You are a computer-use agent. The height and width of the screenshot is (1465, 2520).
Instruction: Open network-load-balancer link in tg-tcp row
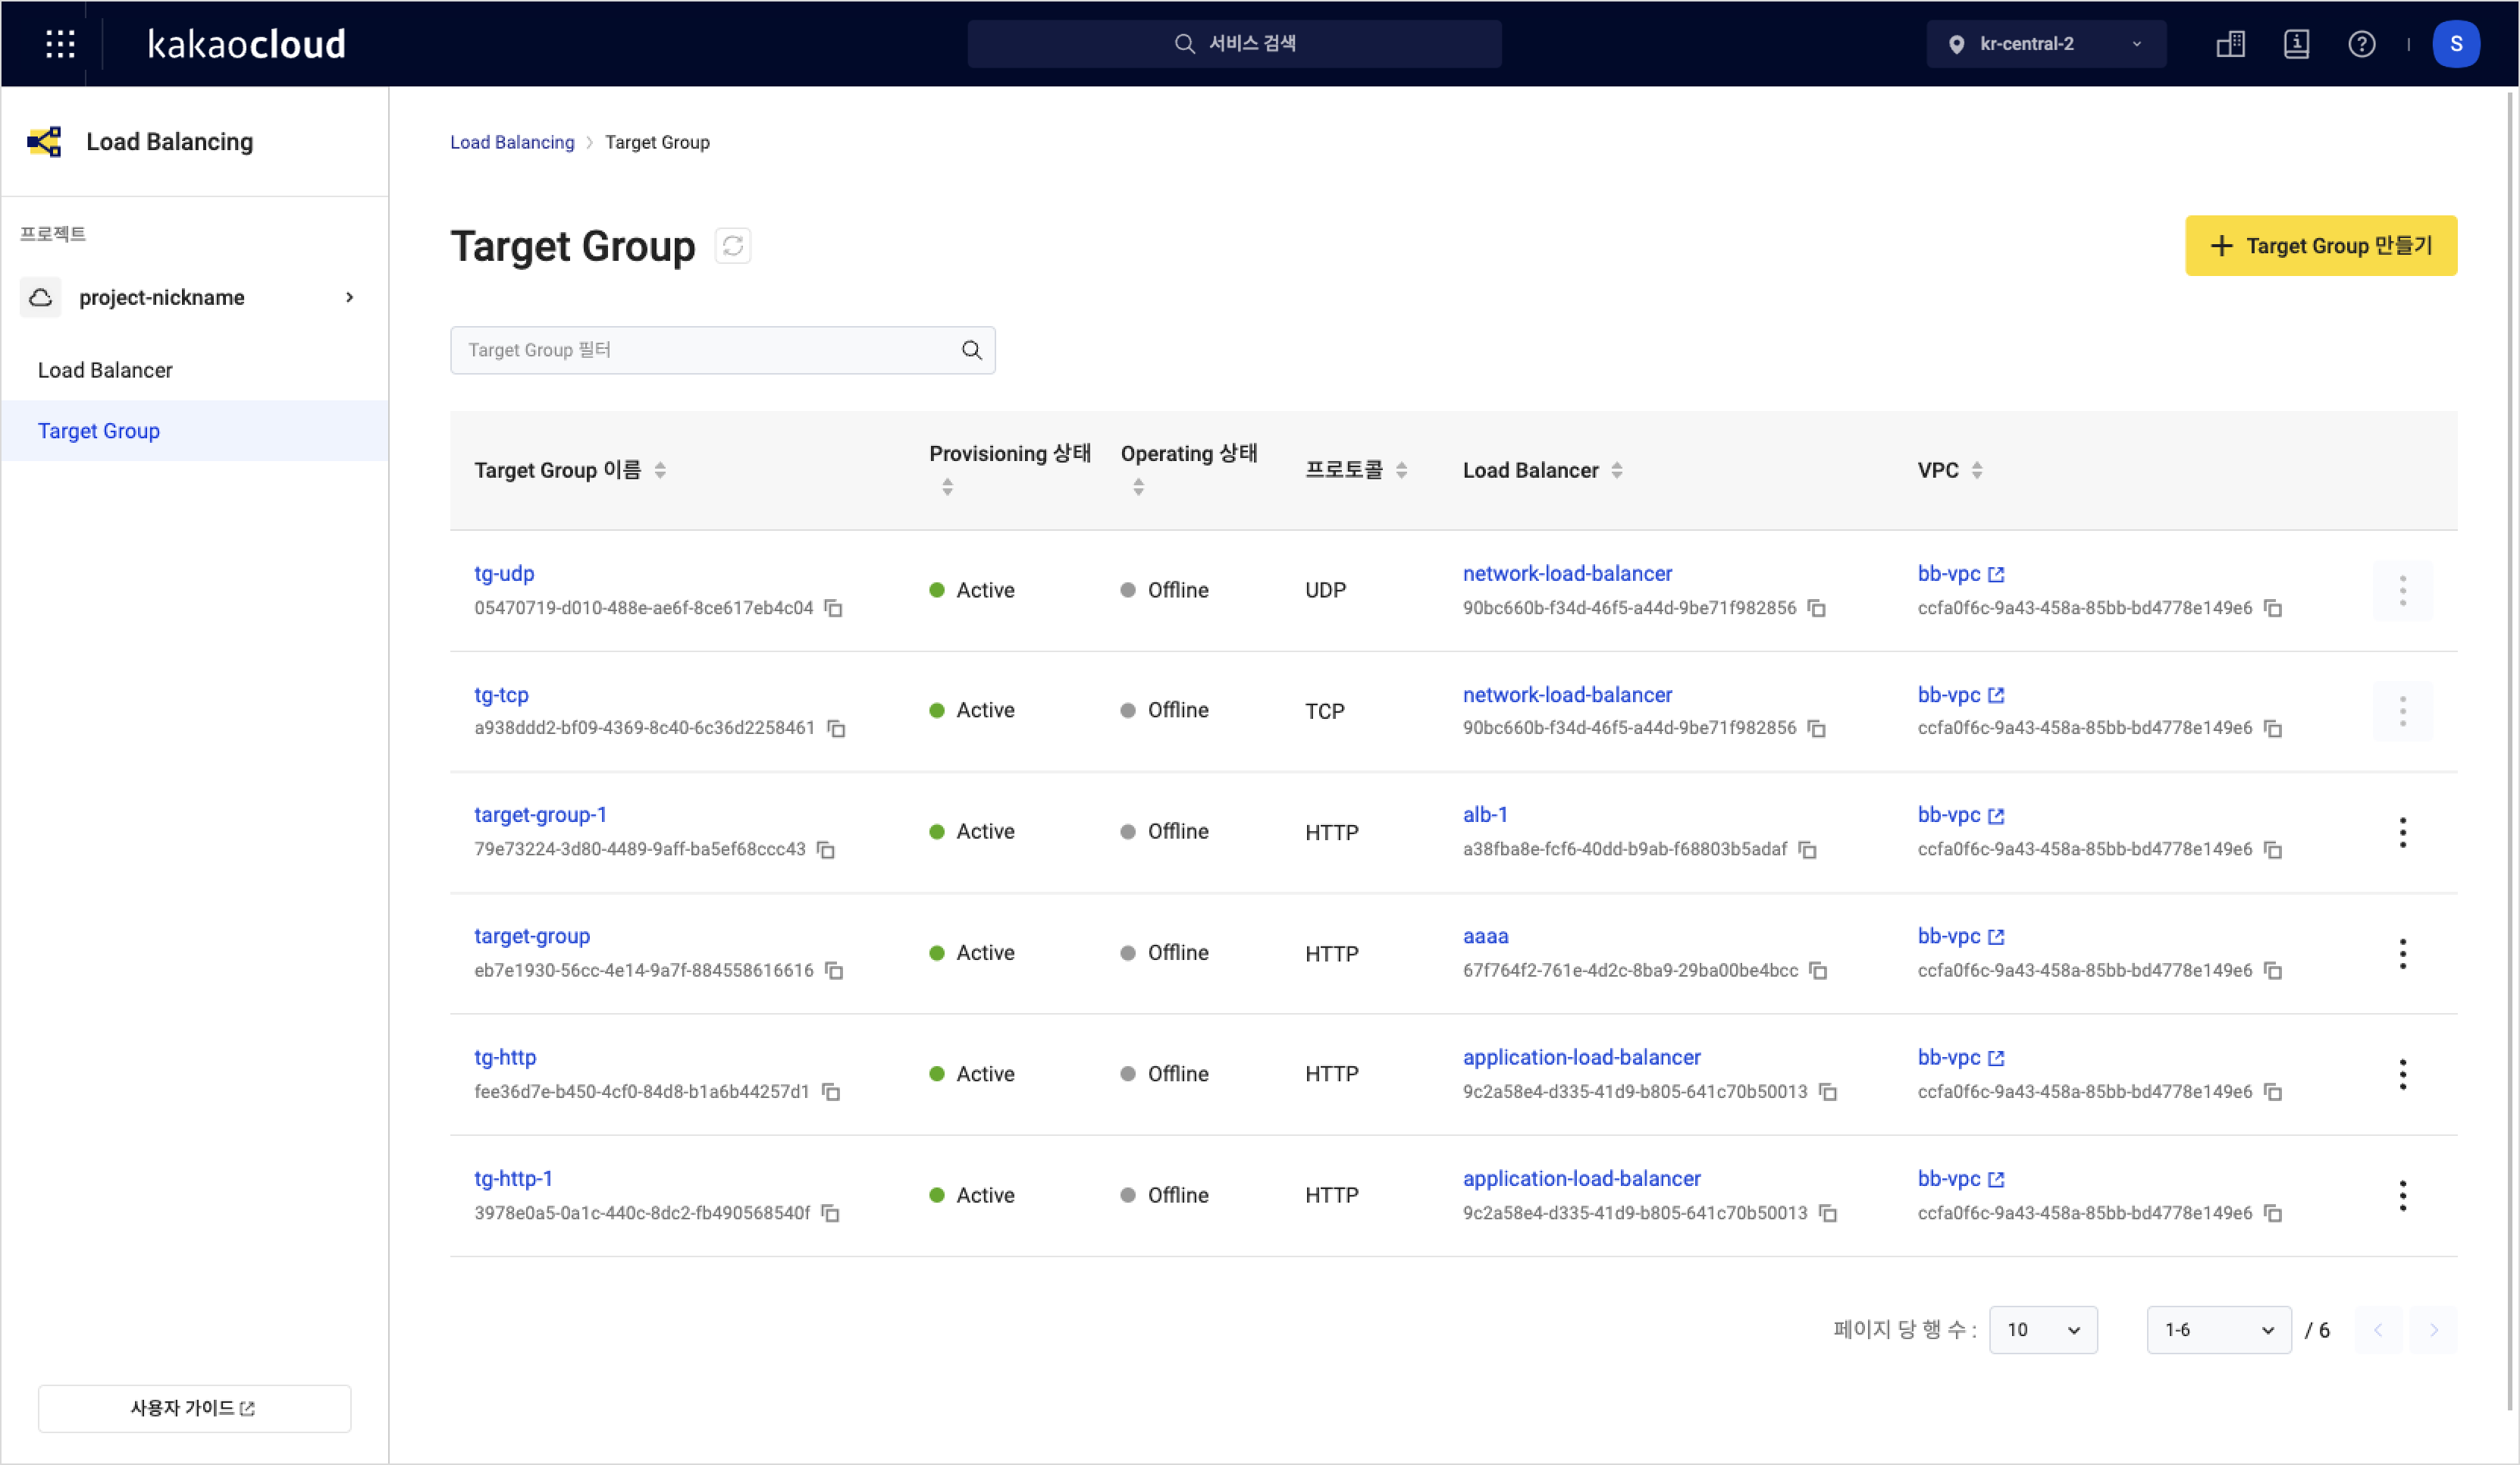(1567, 694)
